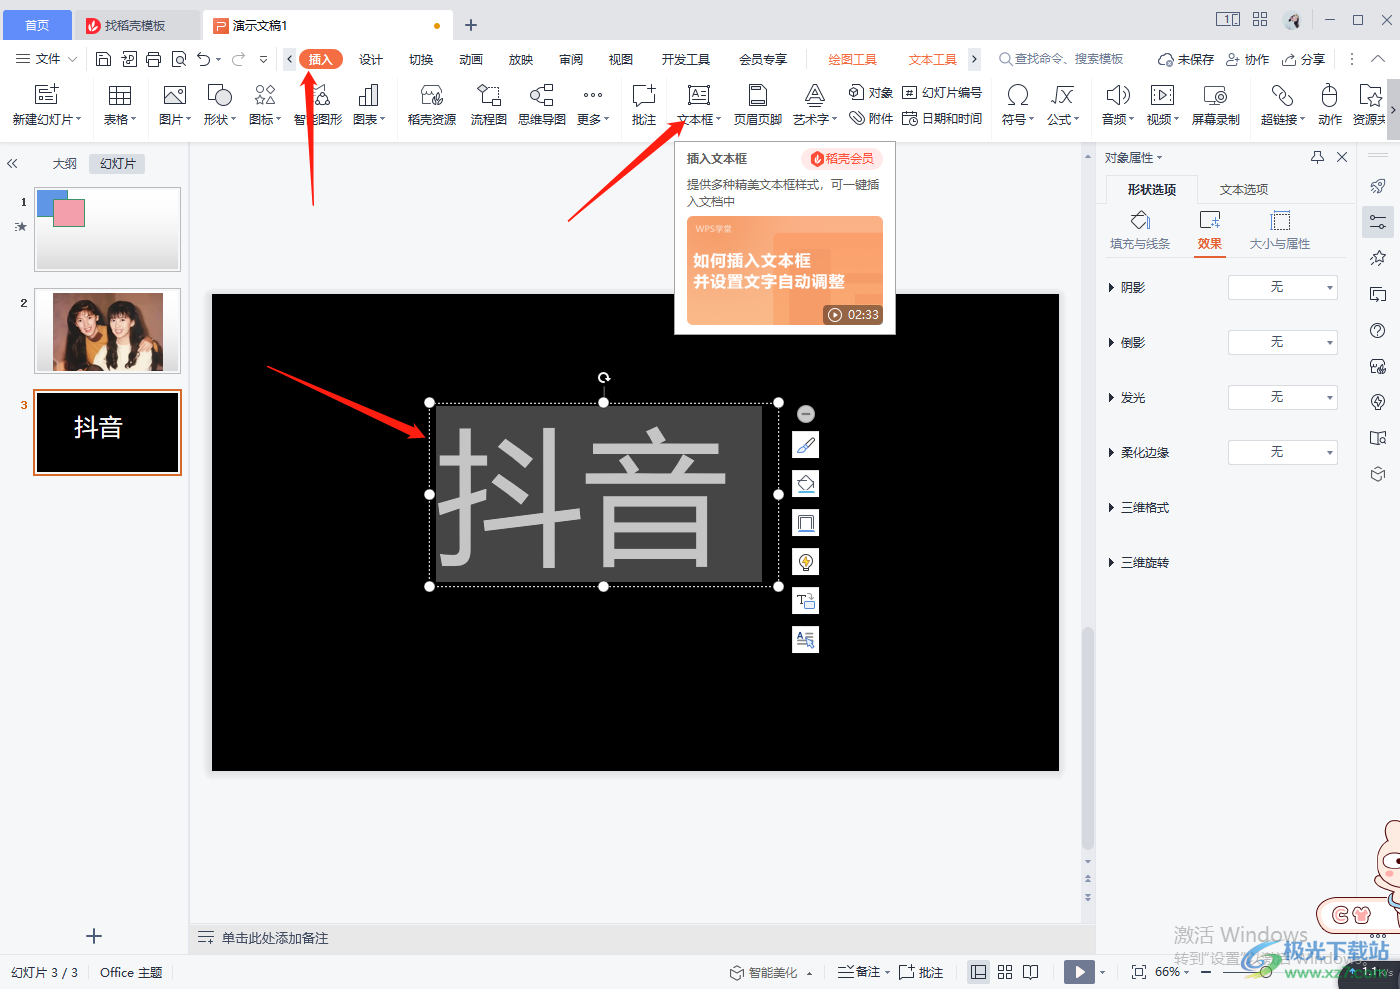The width and height of the screenshot is (1400, 989).
Task: Click the 文本框 text box tool
Action: (699, 105)
